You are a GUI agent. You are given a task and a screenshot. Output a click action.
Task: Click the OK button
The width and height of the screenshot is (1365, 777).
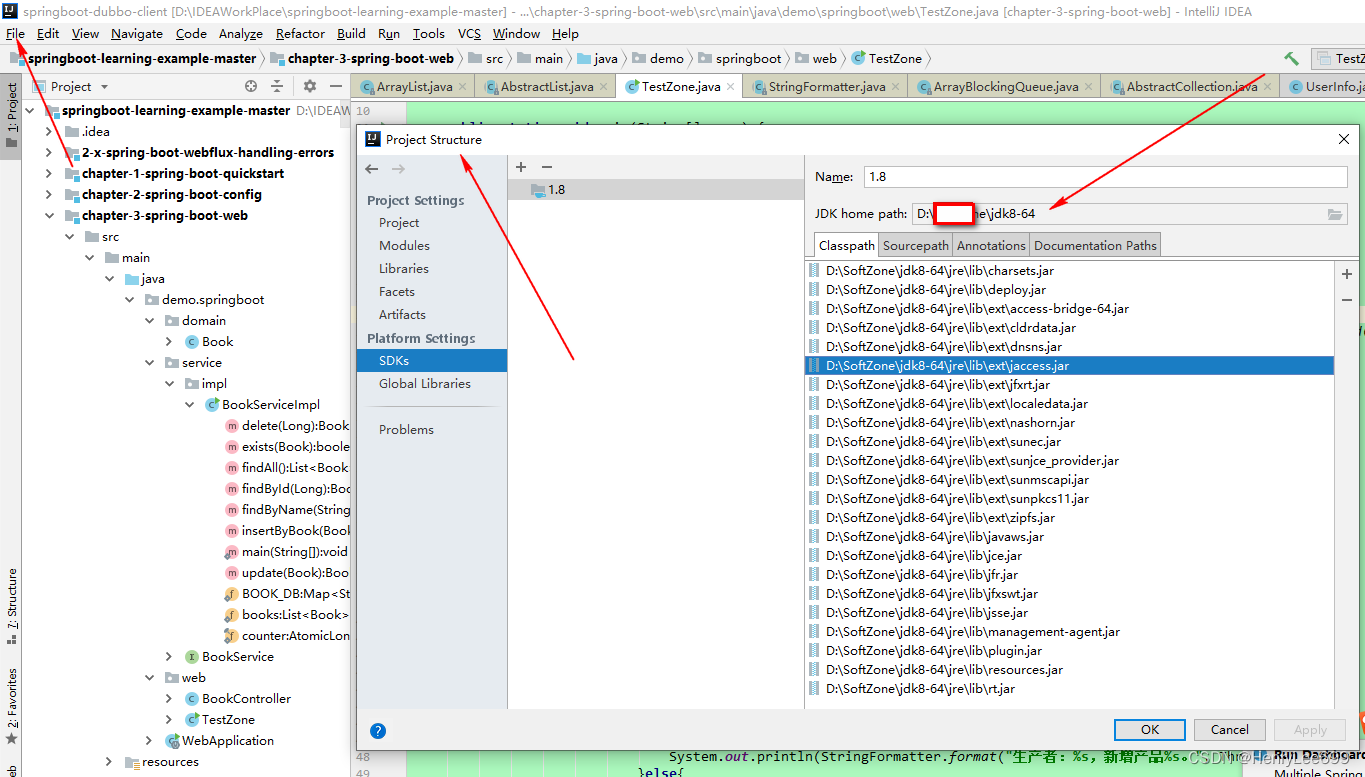[1150, 730]
